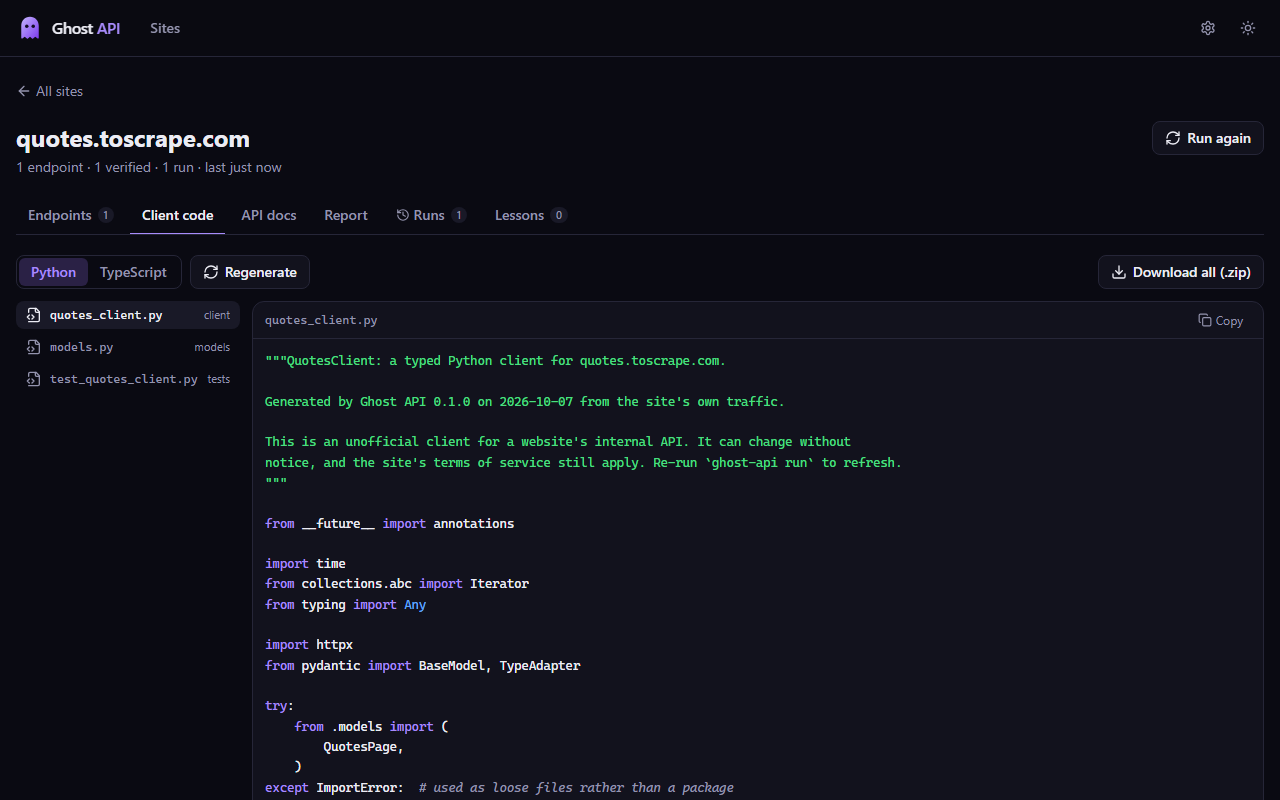
Task: Click the history clock icon on Runs tab
Action: (x=403, y=215)
